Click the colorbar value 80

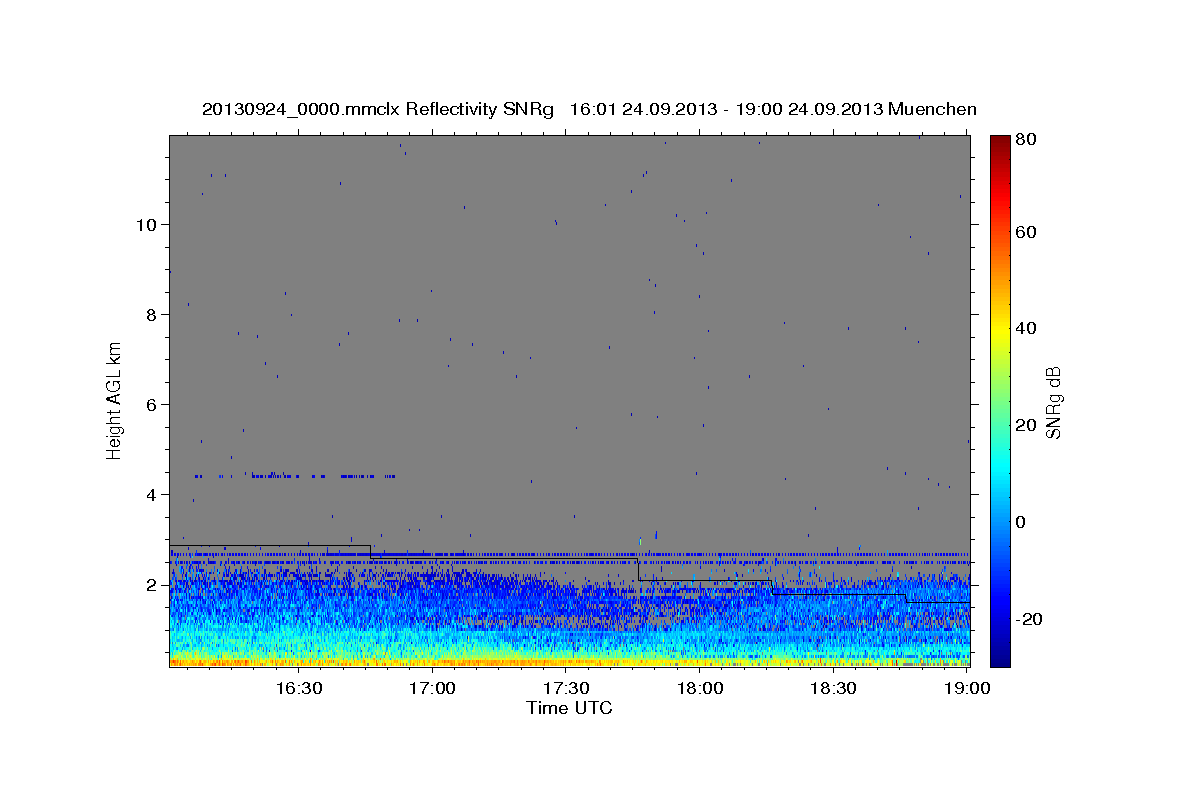coord(1027,140)
